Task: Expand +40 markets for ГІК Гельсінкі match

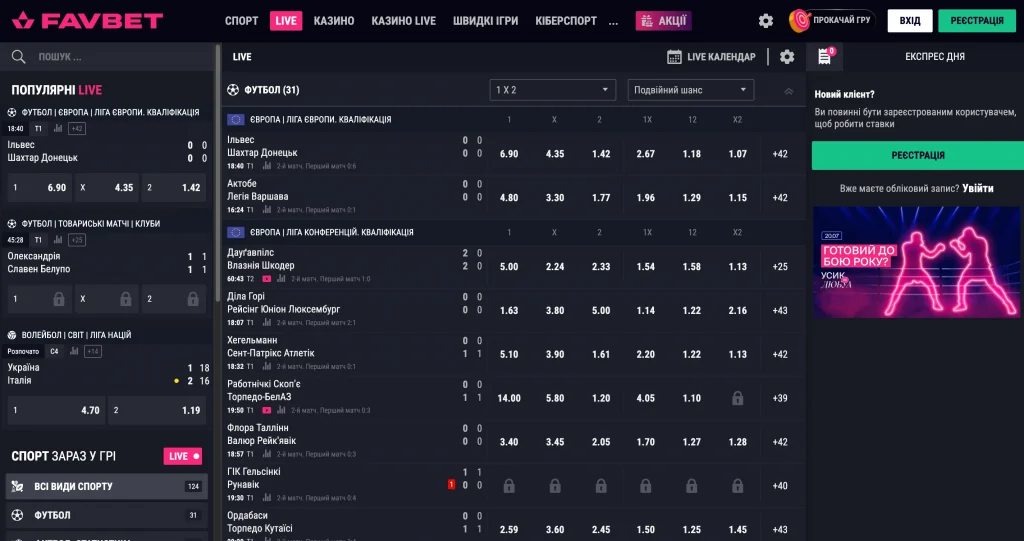Action: tap(780, 485)
